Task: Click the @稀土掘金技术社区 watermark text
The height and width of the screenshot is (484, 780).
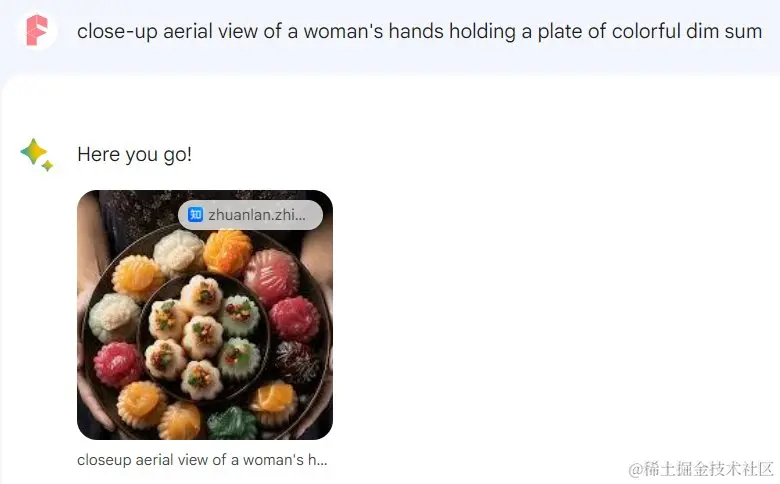Action: [701, 469]
